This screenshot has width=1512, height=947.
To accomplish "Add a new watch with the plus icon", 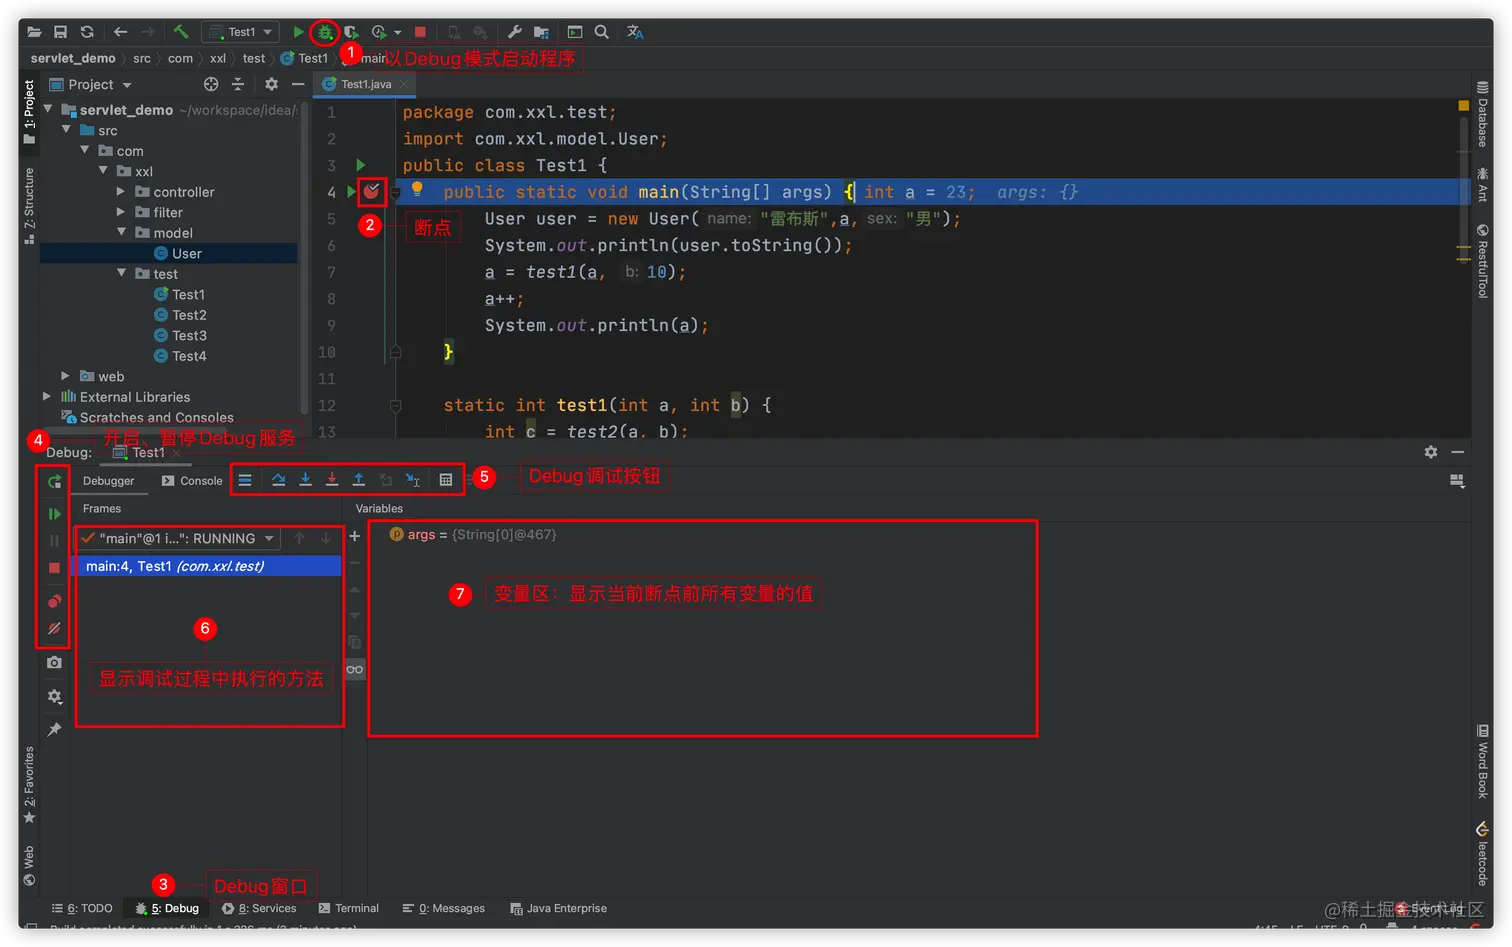I will [354, 536].
